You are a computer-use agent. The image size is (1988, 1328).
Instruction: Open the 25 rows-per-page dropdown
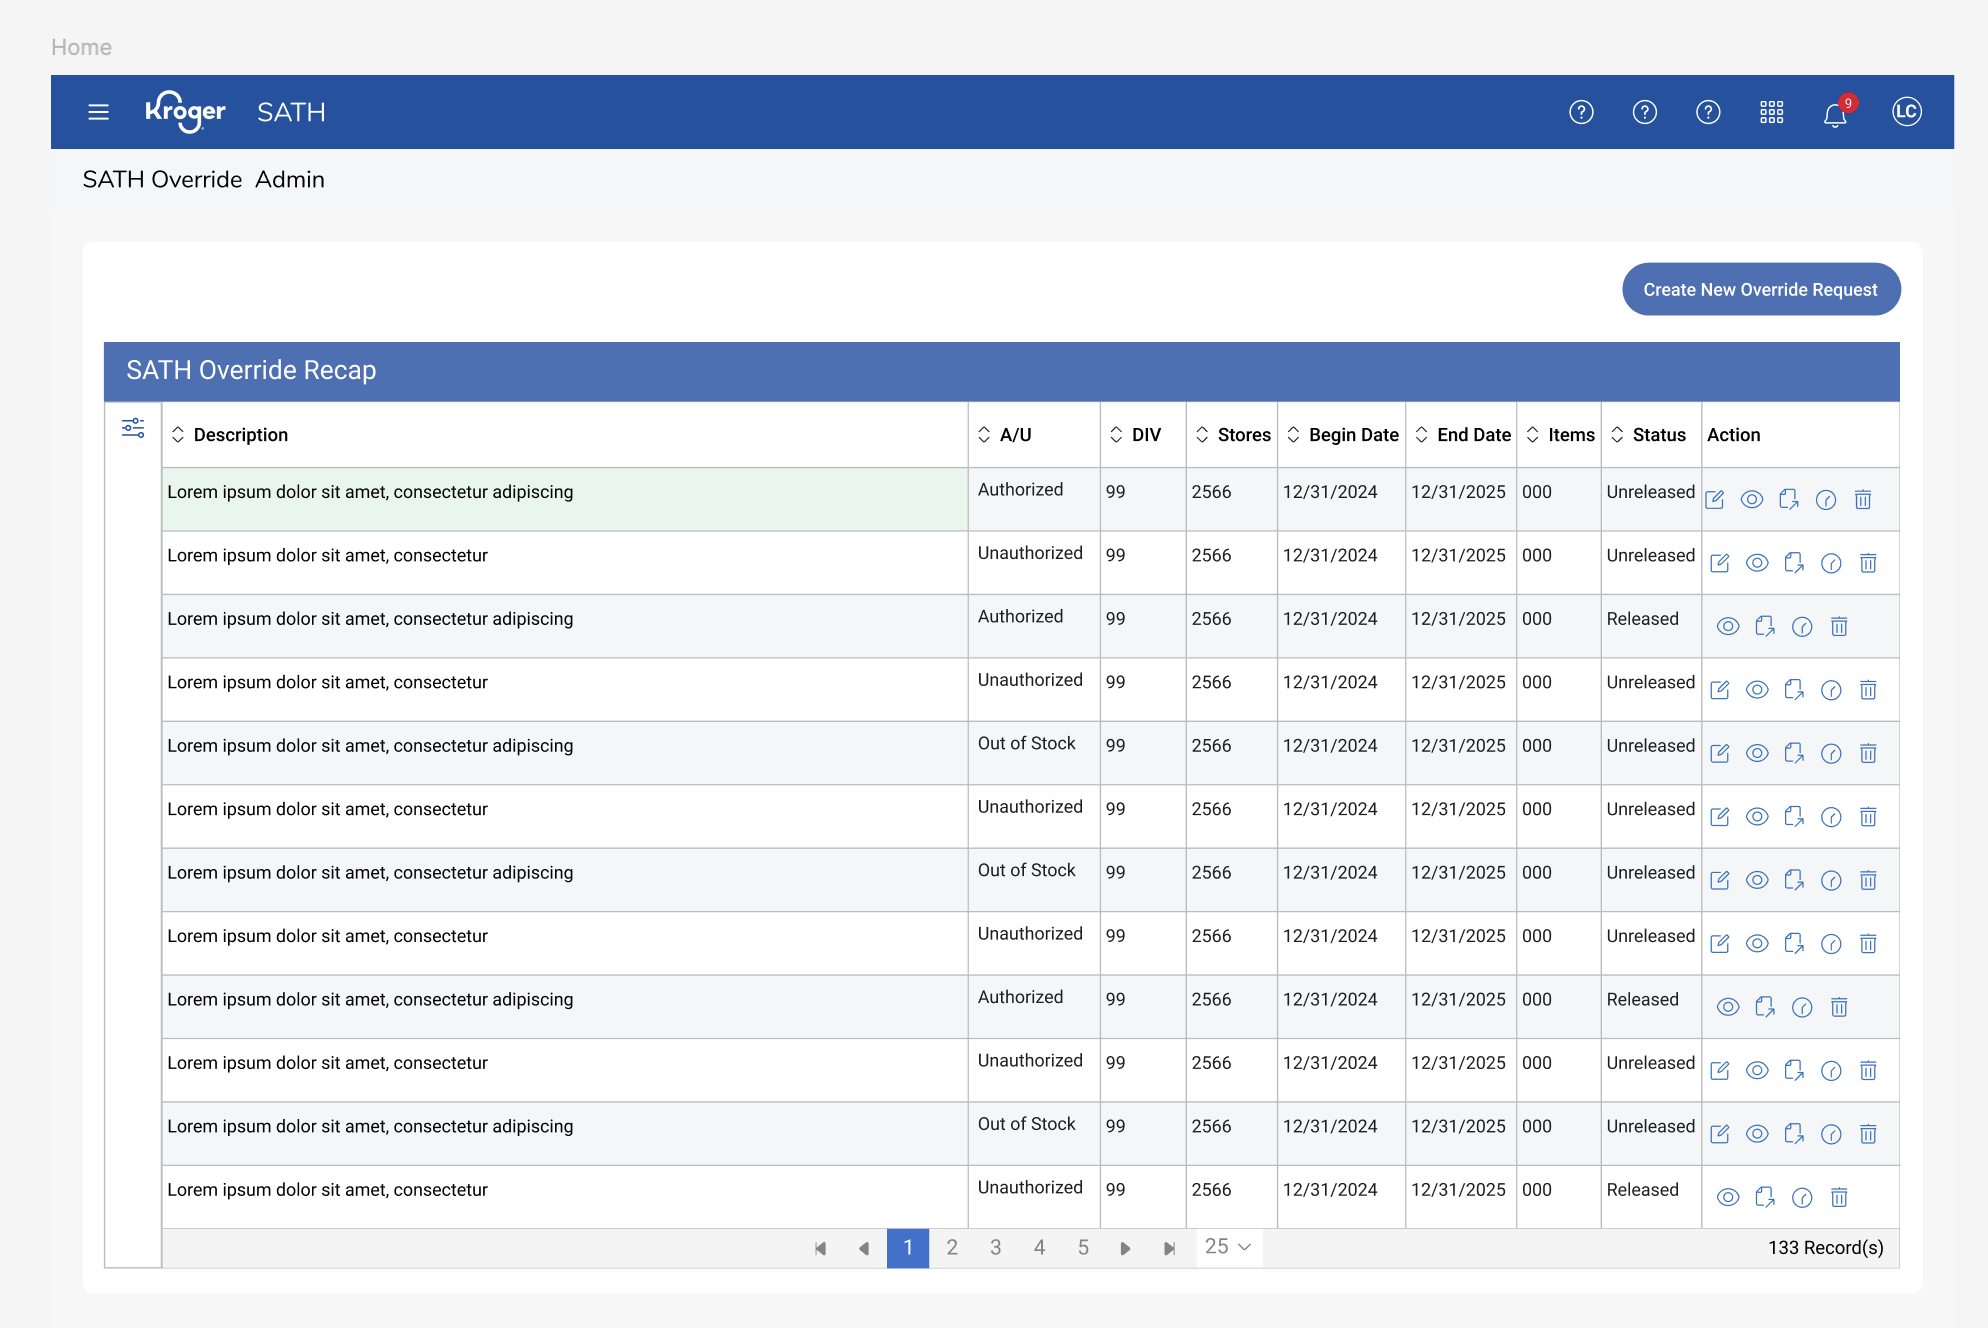(1228, 1247)
